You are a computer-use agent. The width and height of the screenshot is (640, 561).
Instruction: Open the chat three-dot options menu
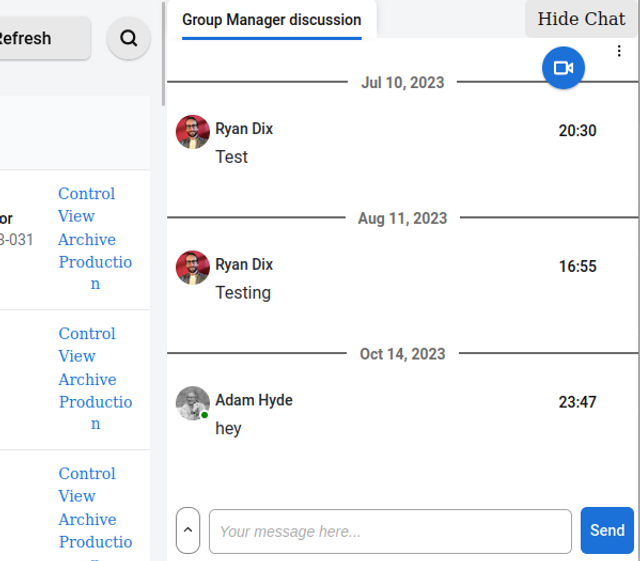[619, 52]
